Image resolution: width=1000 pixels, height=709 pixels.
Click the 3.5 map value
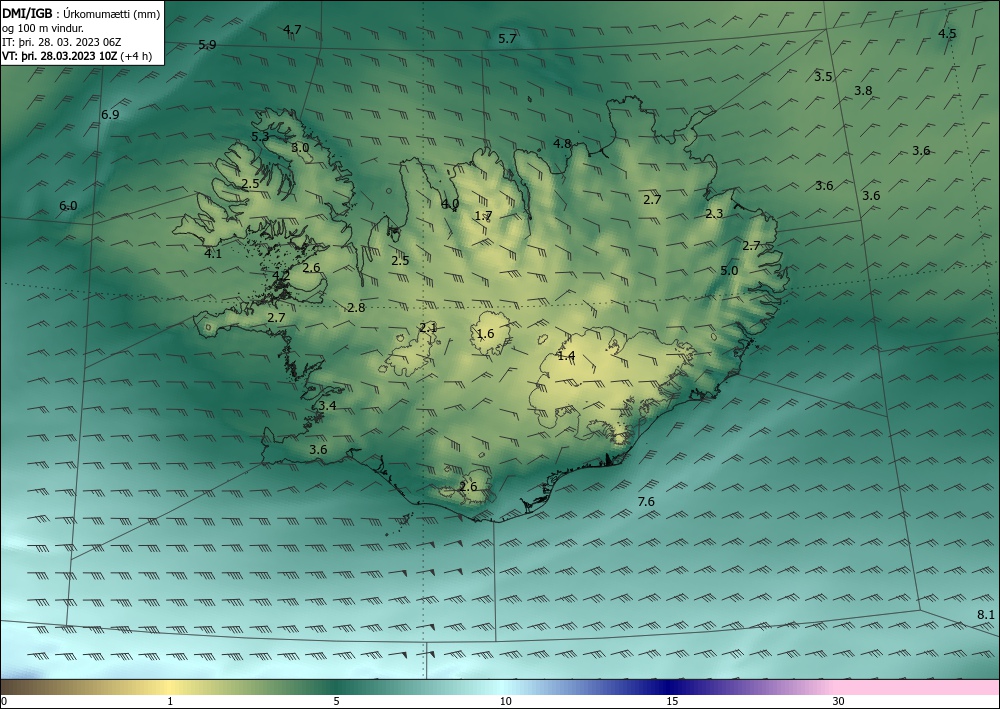(x=823, y=77)
